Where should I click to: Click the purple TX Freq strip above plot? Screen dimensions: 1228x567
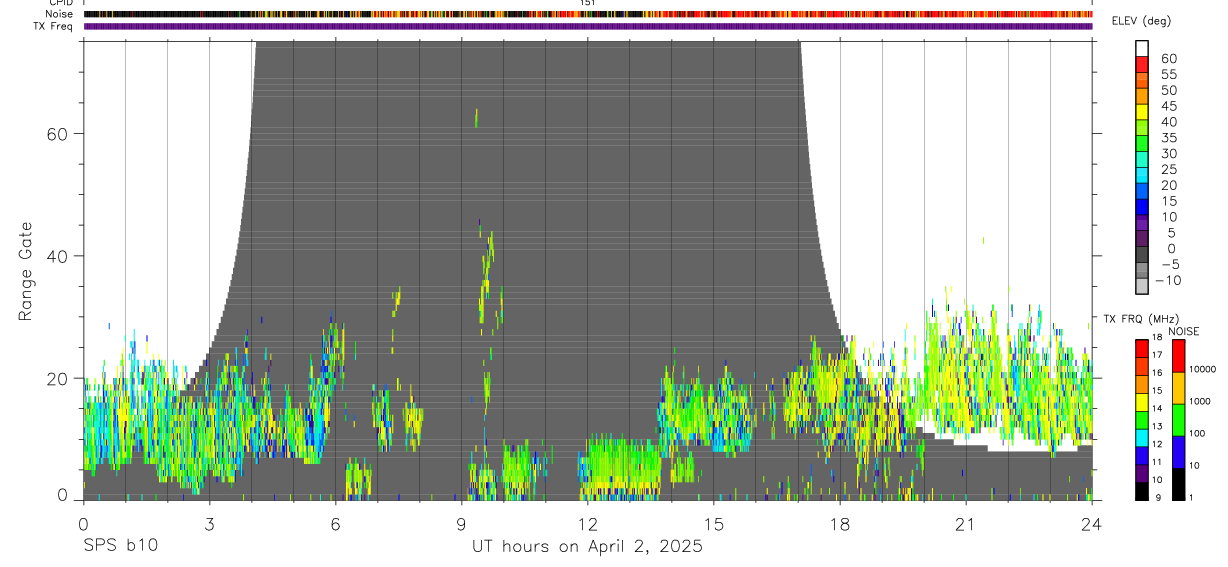coord(588,26)
